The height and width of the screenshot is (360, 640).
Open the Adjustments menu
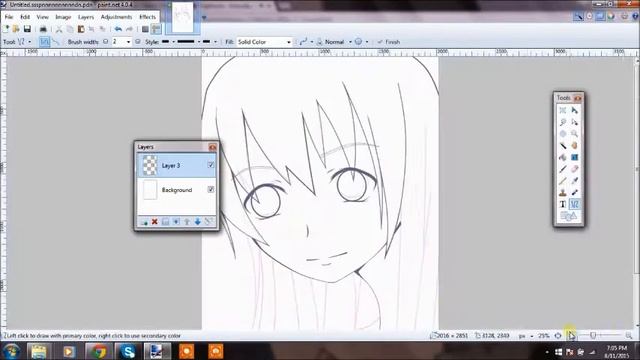coord(116,17)
